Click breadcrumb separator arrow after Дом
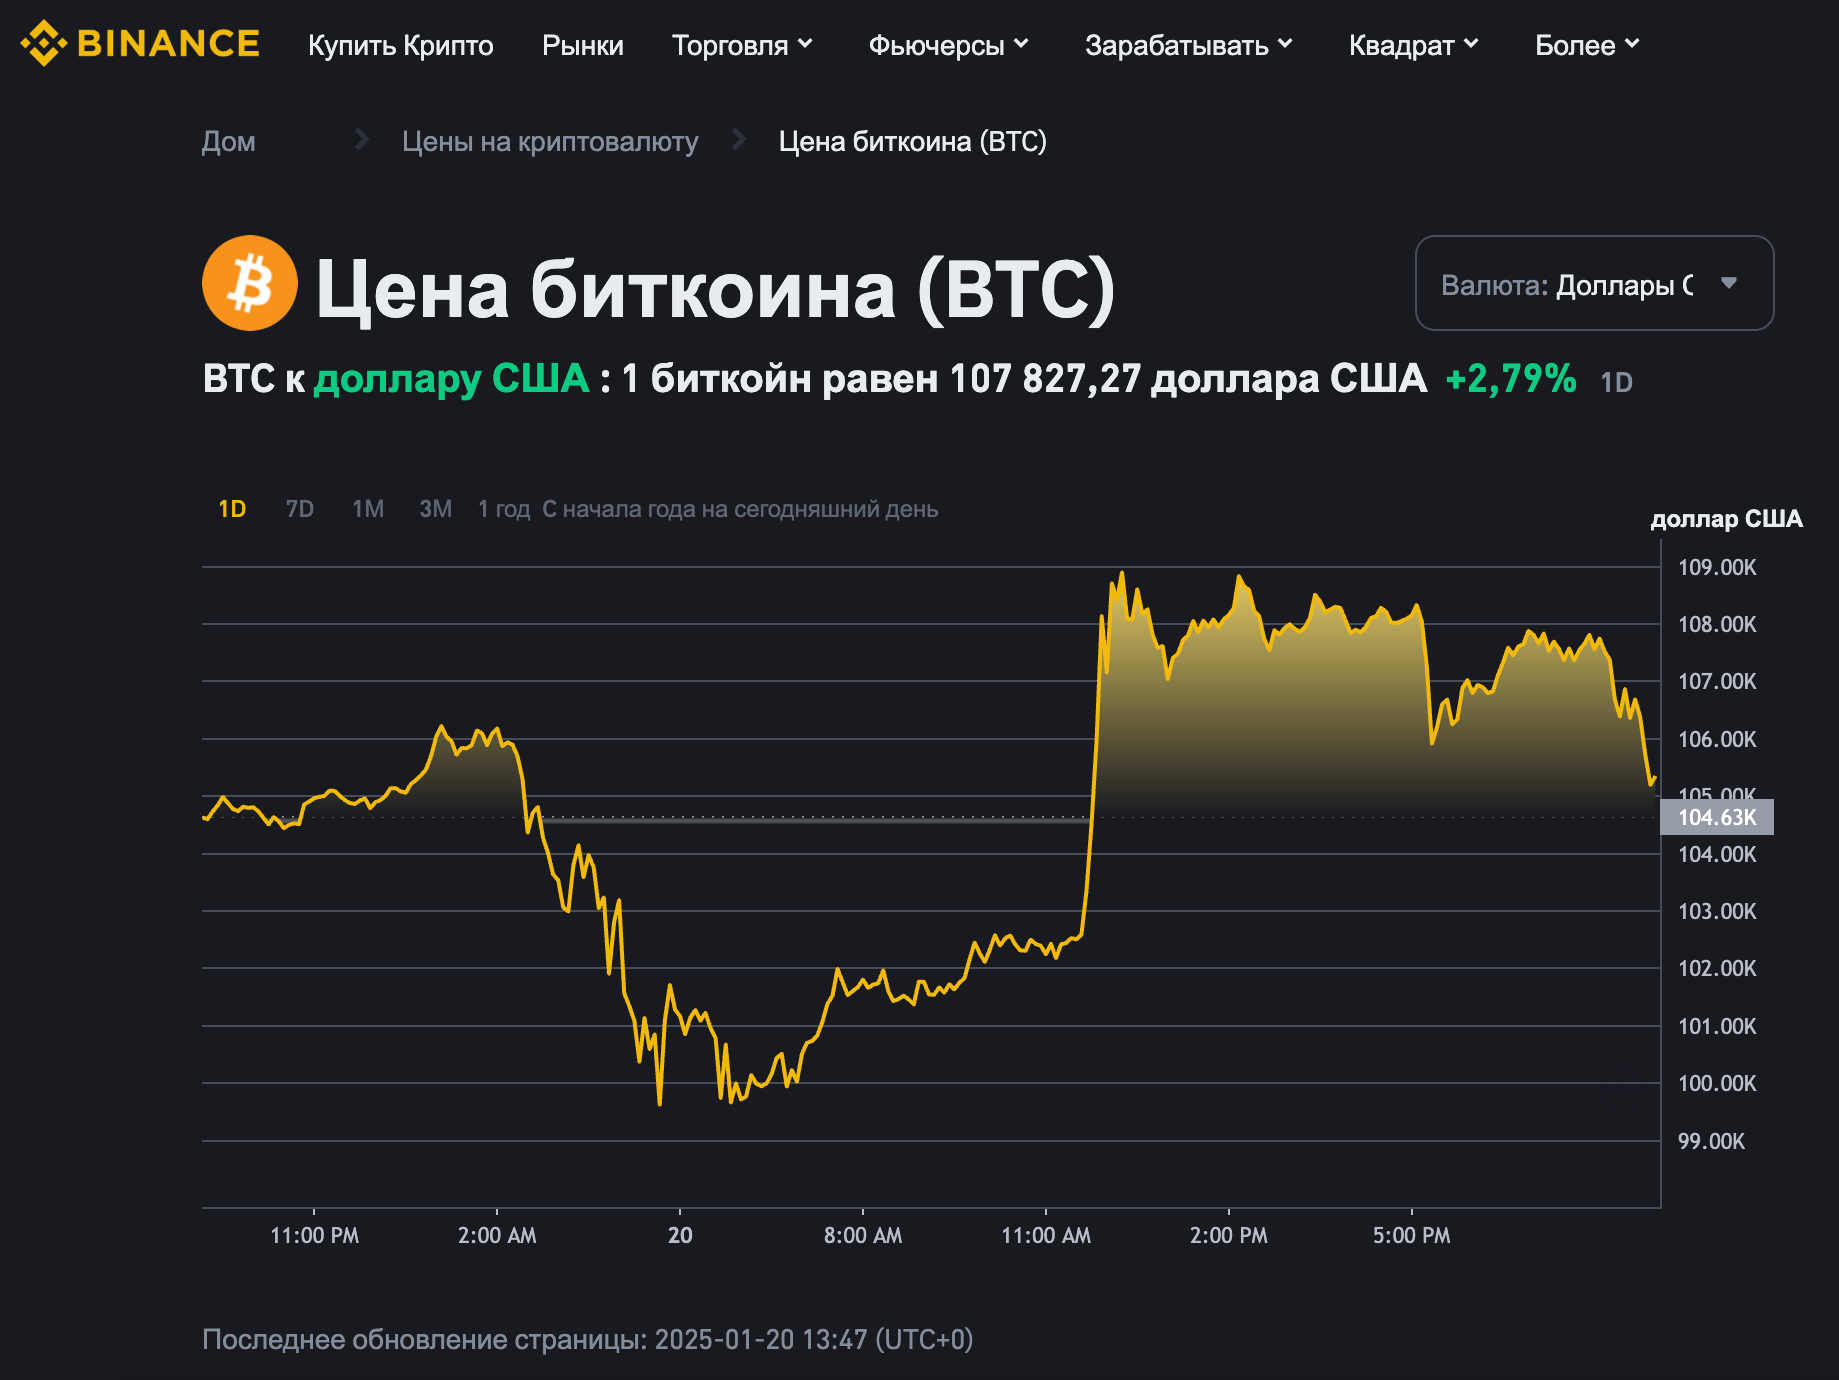The image size is (1839, 1380). [362, 140]
